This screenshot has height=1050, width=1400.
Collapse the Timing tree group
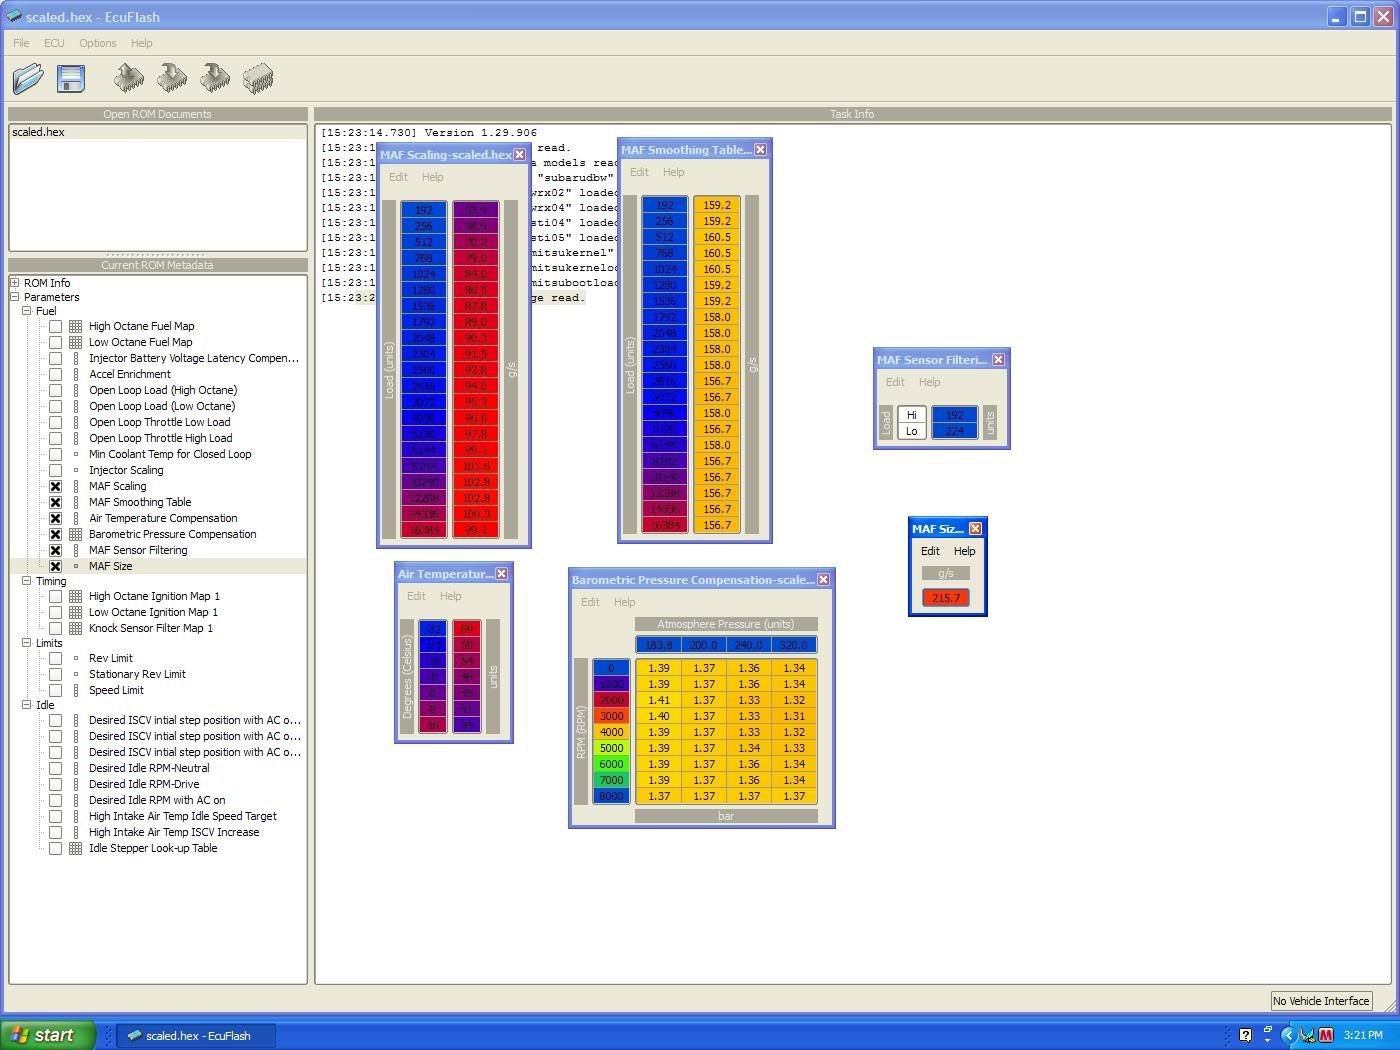[x=27, y=581]
